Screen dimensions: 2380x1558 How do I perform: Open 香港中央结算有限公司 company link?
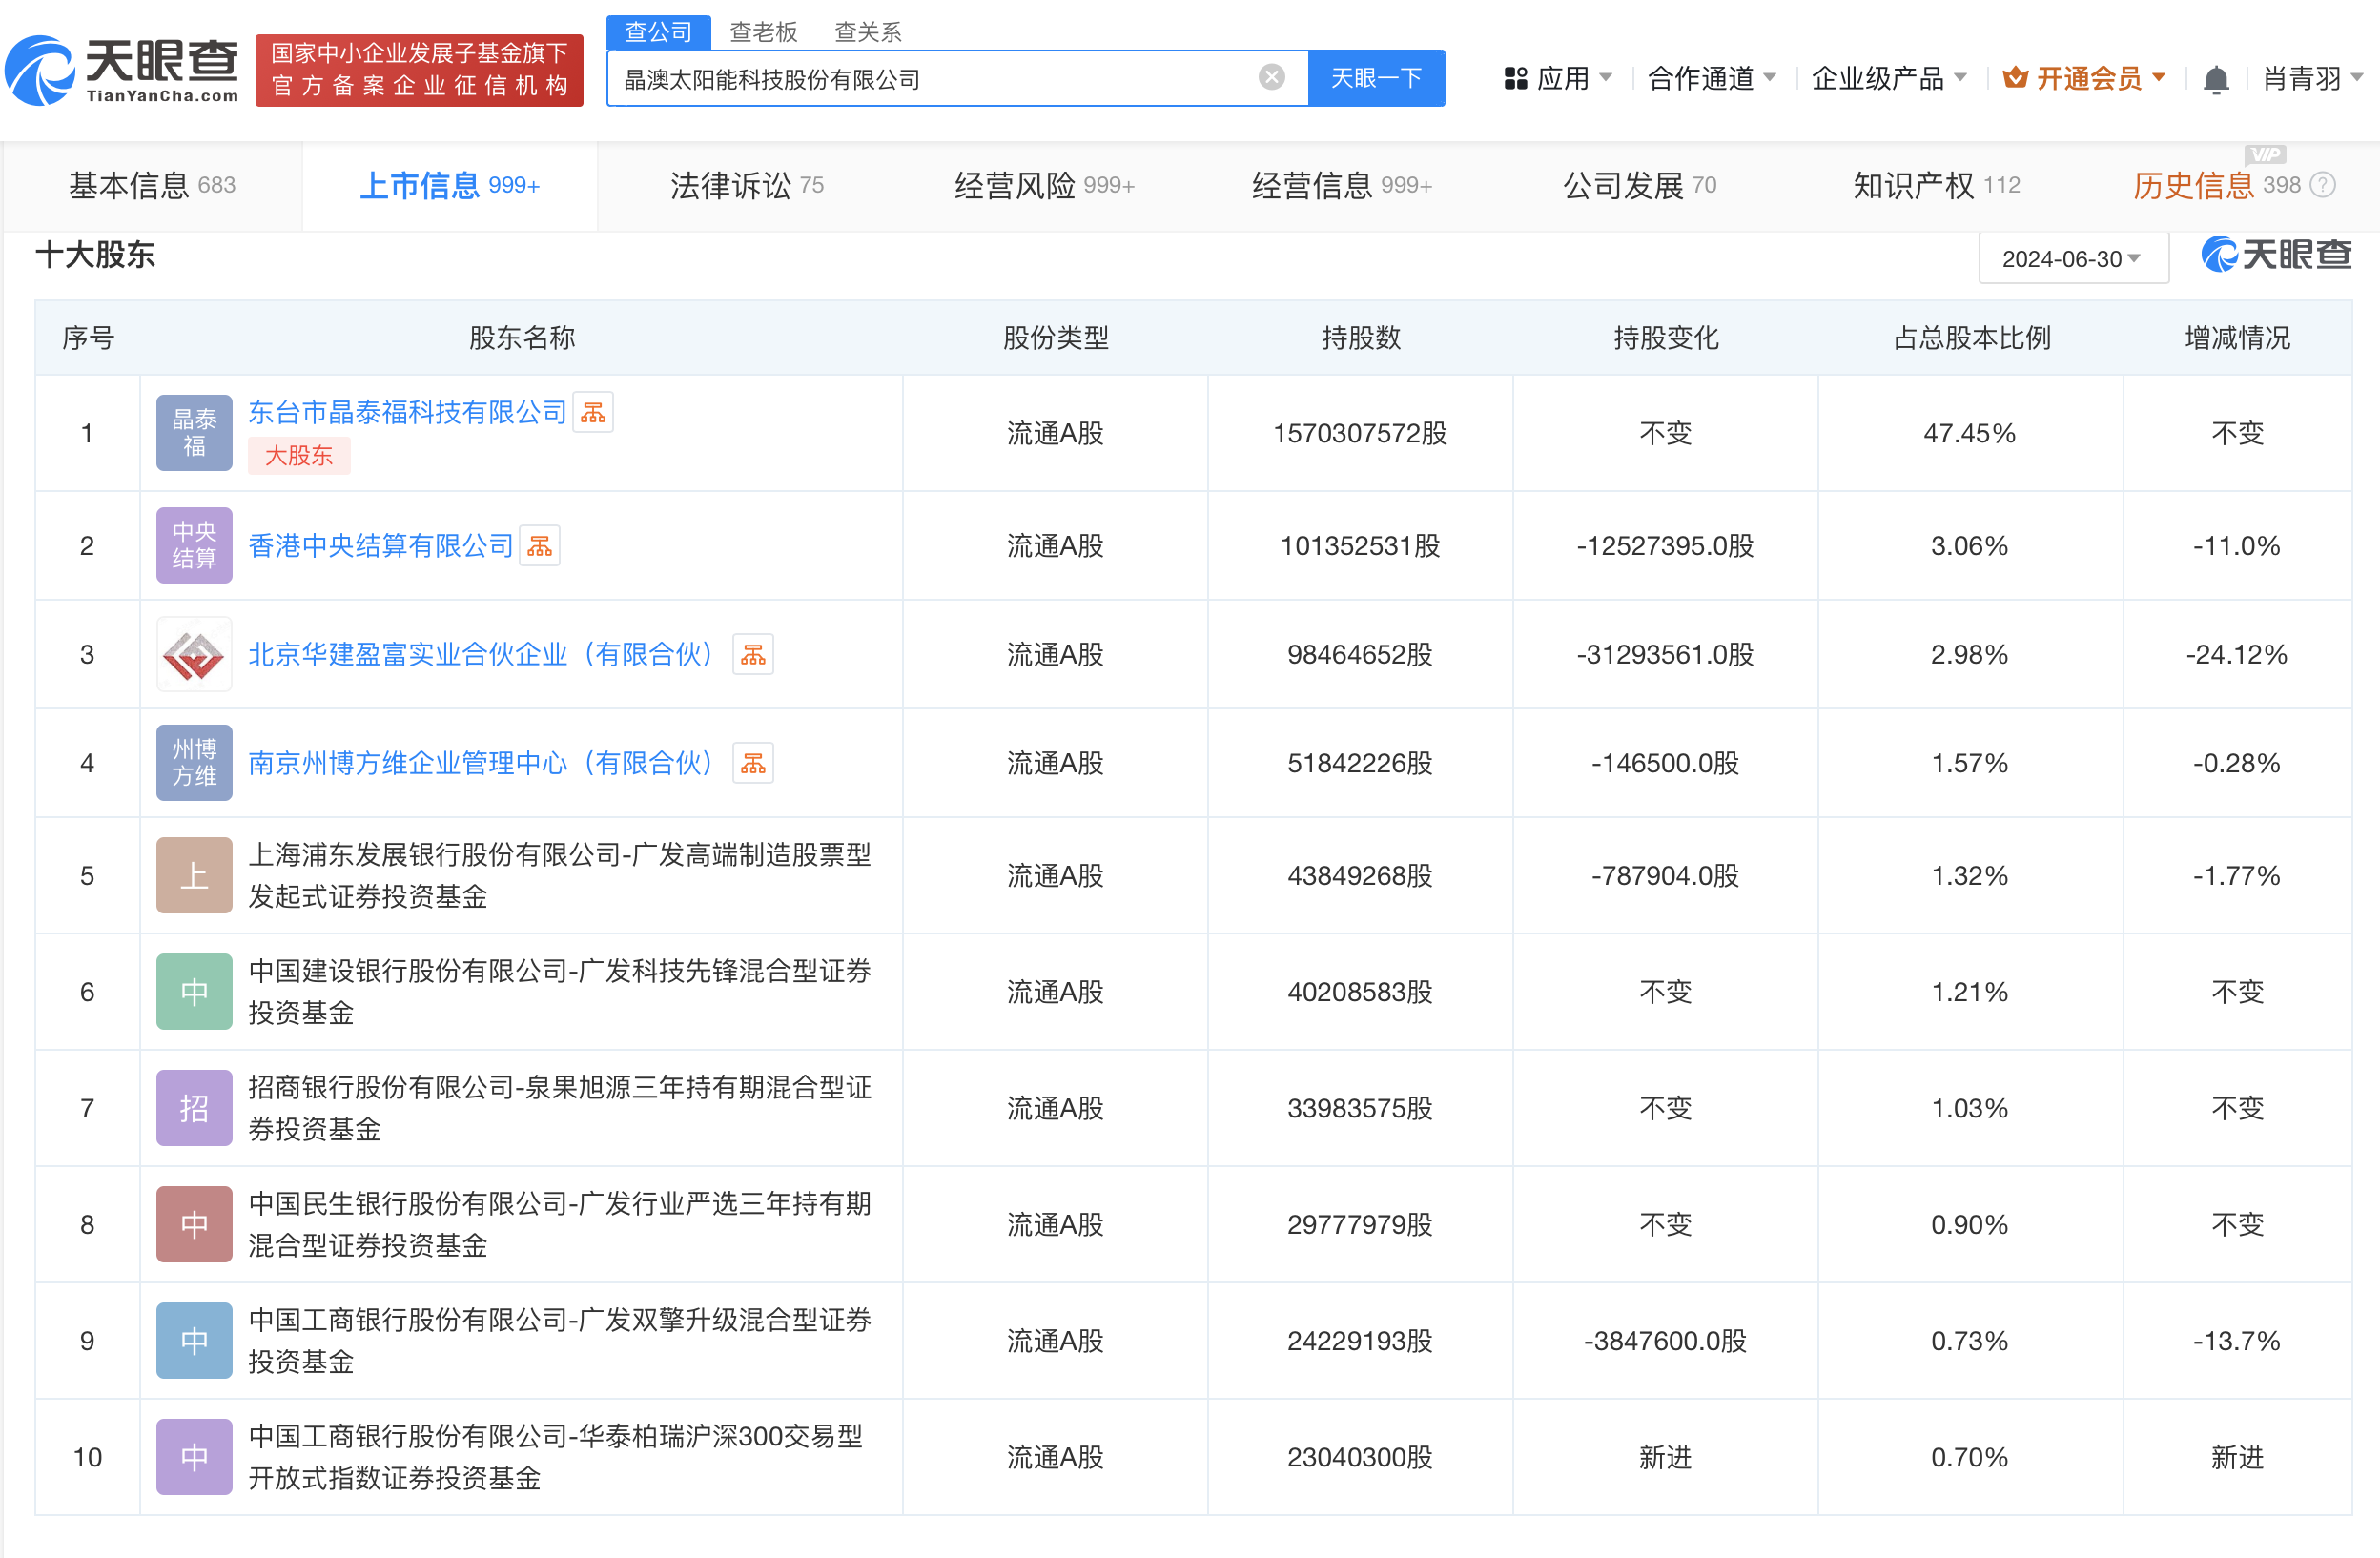click(380, 545)
